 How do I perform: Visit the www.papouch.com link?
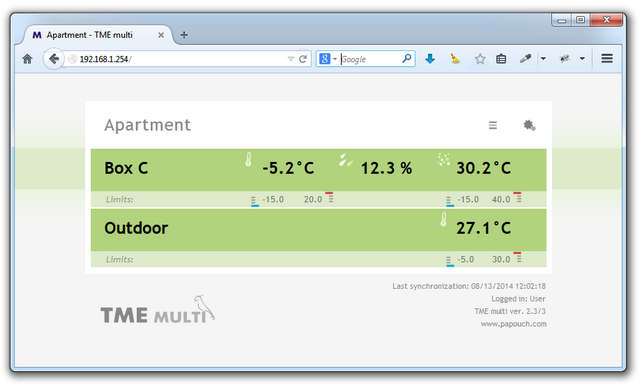tap(513, 324)
